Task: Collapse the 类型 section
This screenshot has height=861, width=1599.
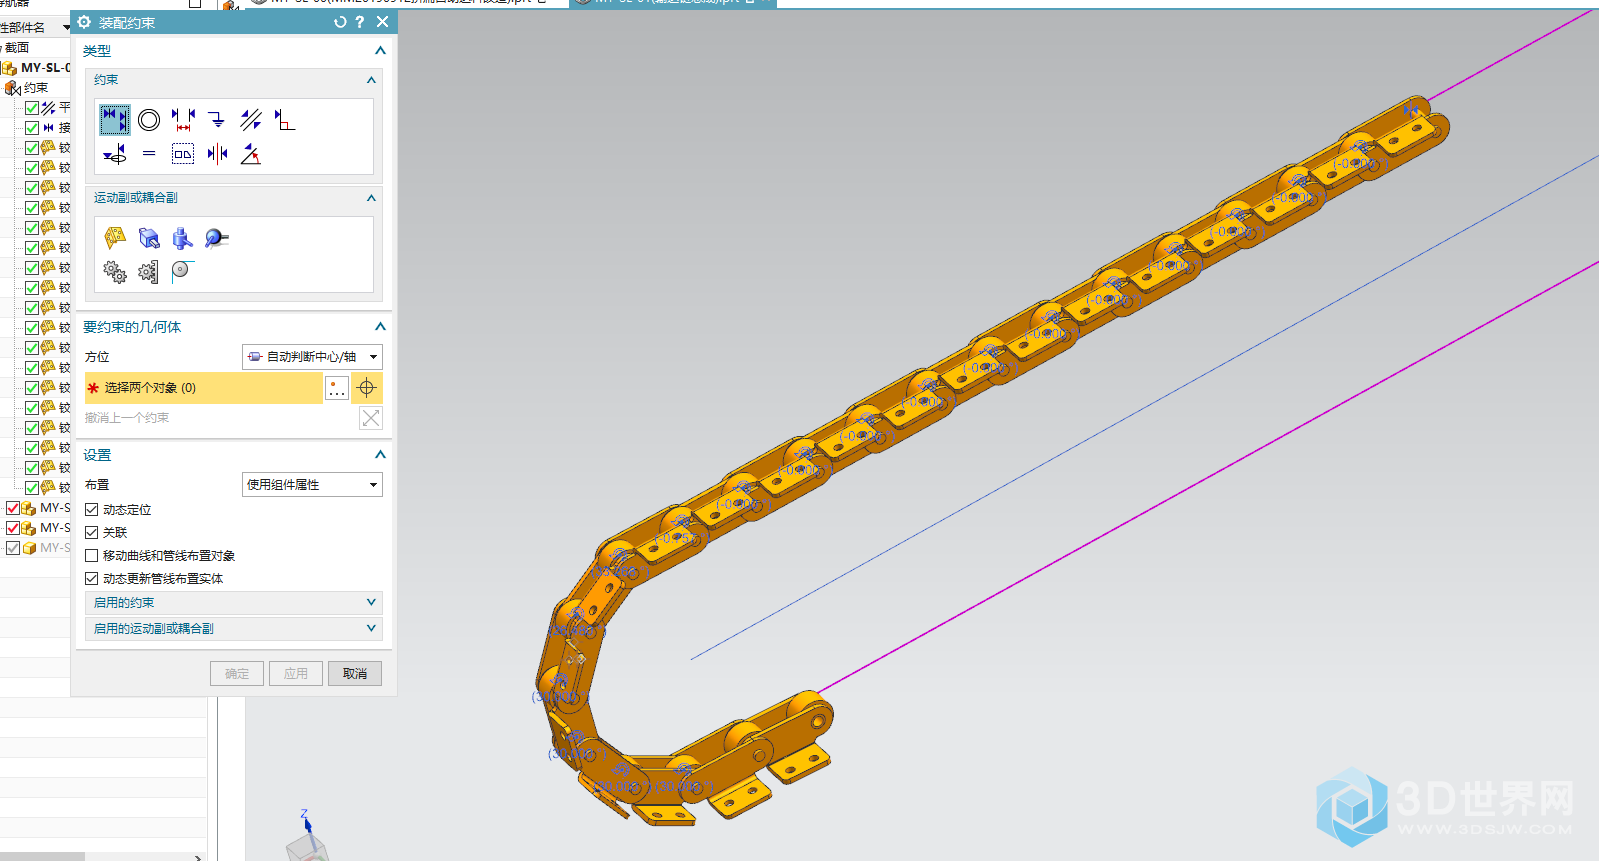Action: [x=380, y=51]
